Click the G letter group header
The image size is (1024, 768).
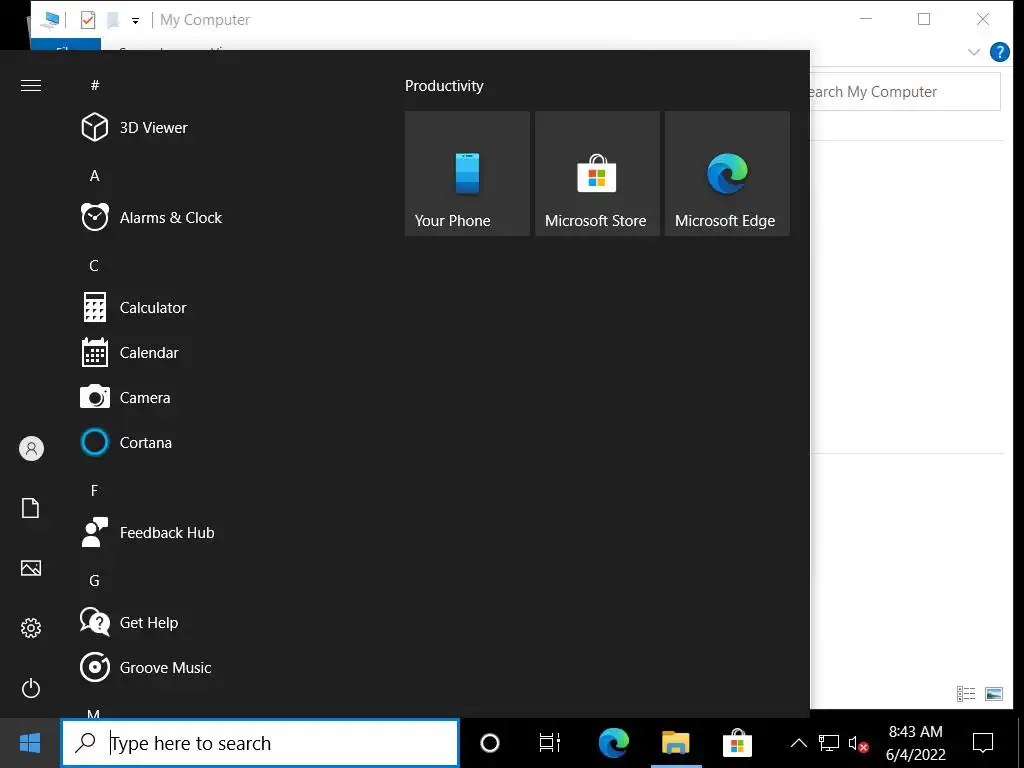point(94,581)
